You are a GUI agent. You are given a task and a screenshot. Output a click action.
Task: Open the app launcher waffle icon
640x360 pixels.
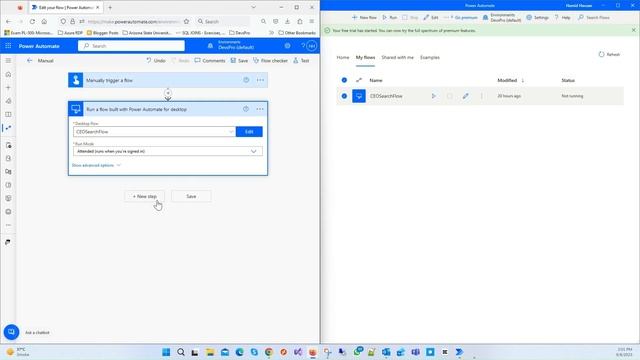8,46
